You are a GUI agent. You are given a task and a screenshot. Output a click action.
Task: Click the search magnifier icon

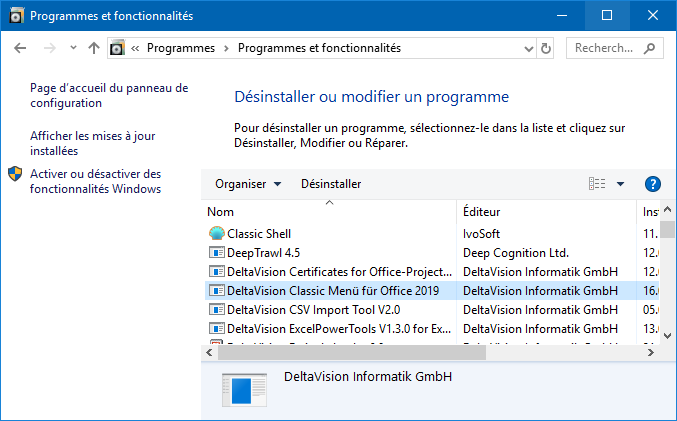pos(649,48)
